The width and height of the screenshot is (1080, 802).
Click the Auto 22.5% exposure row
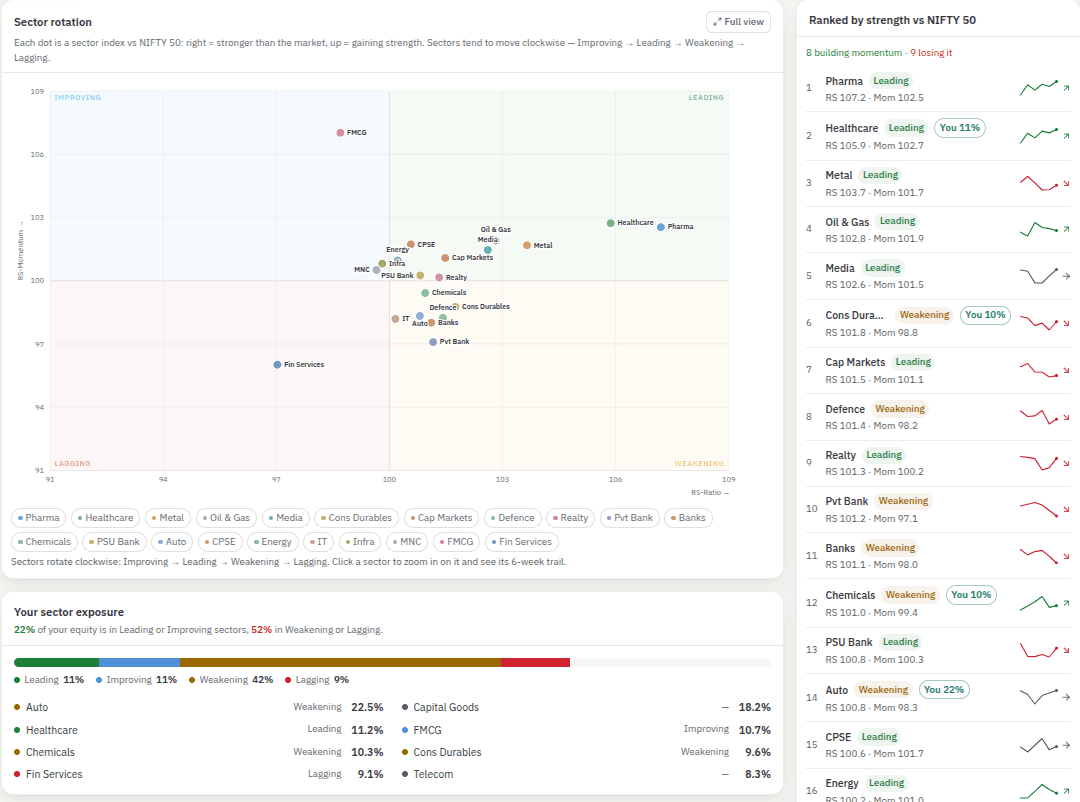coord(198,708)
